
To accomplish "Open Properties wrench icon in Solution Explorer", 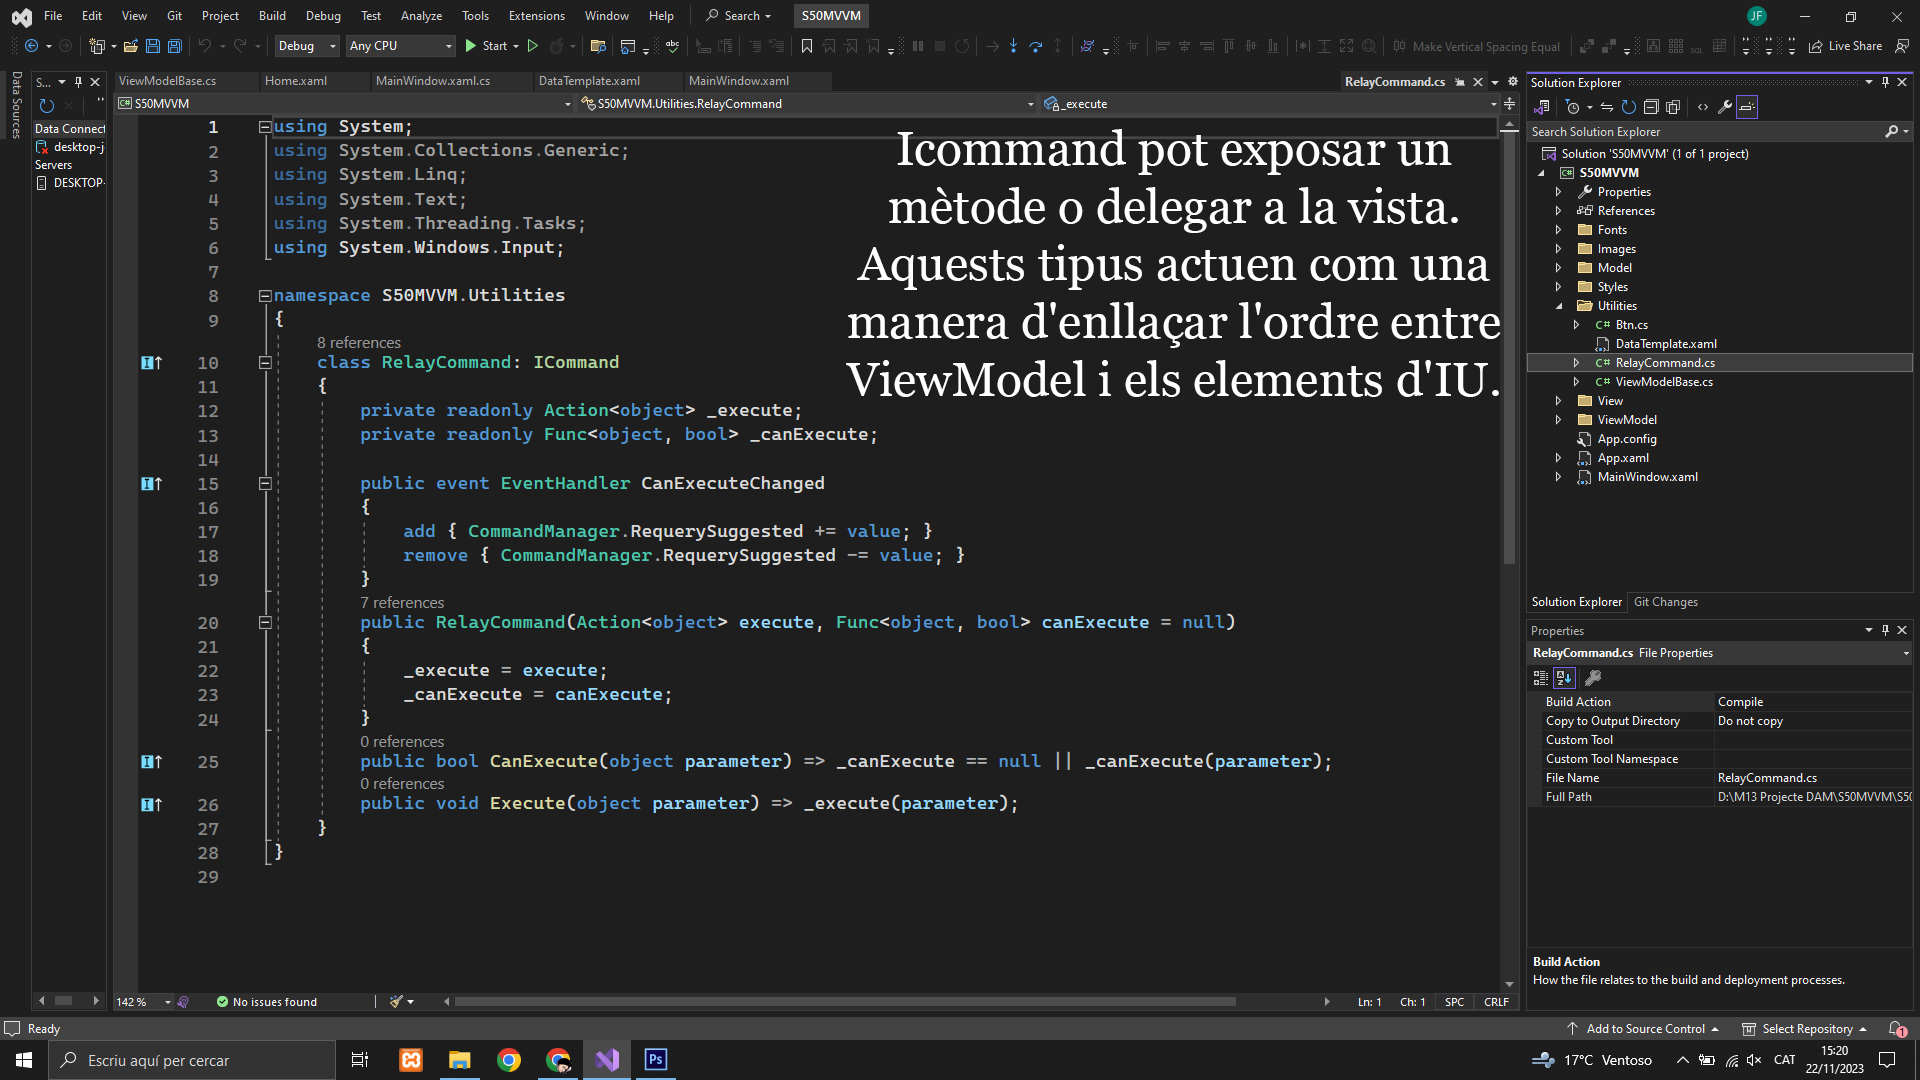I will [1725, 107].
